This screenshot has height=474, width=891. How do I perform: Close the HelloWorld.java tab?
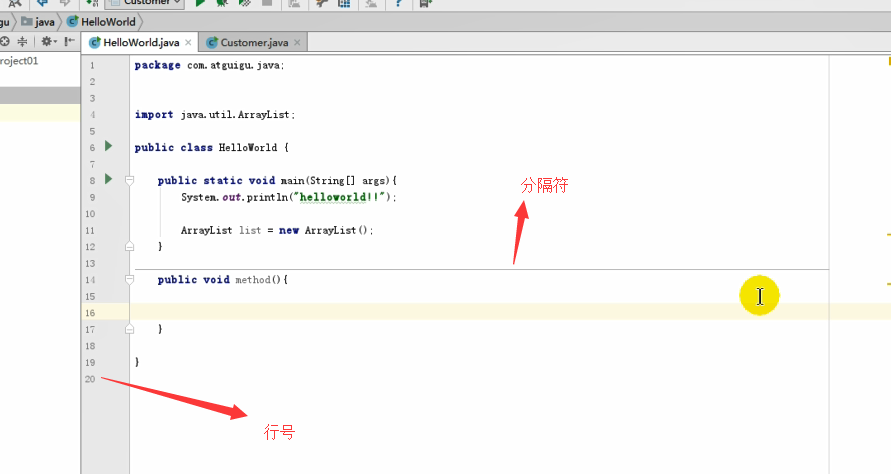coord(188,43)
